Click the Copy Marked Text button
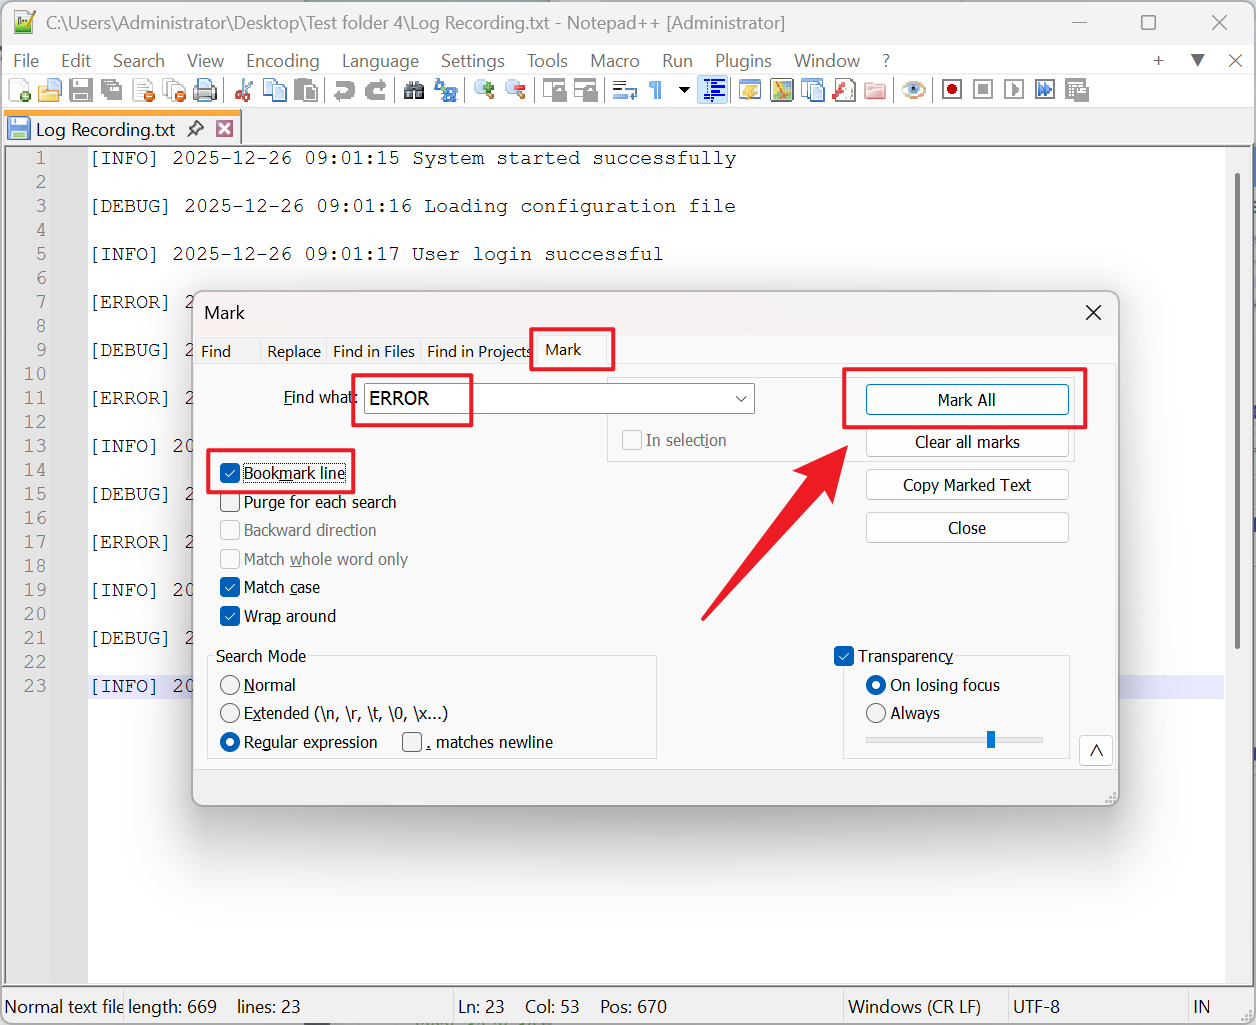 click(967, 485)
